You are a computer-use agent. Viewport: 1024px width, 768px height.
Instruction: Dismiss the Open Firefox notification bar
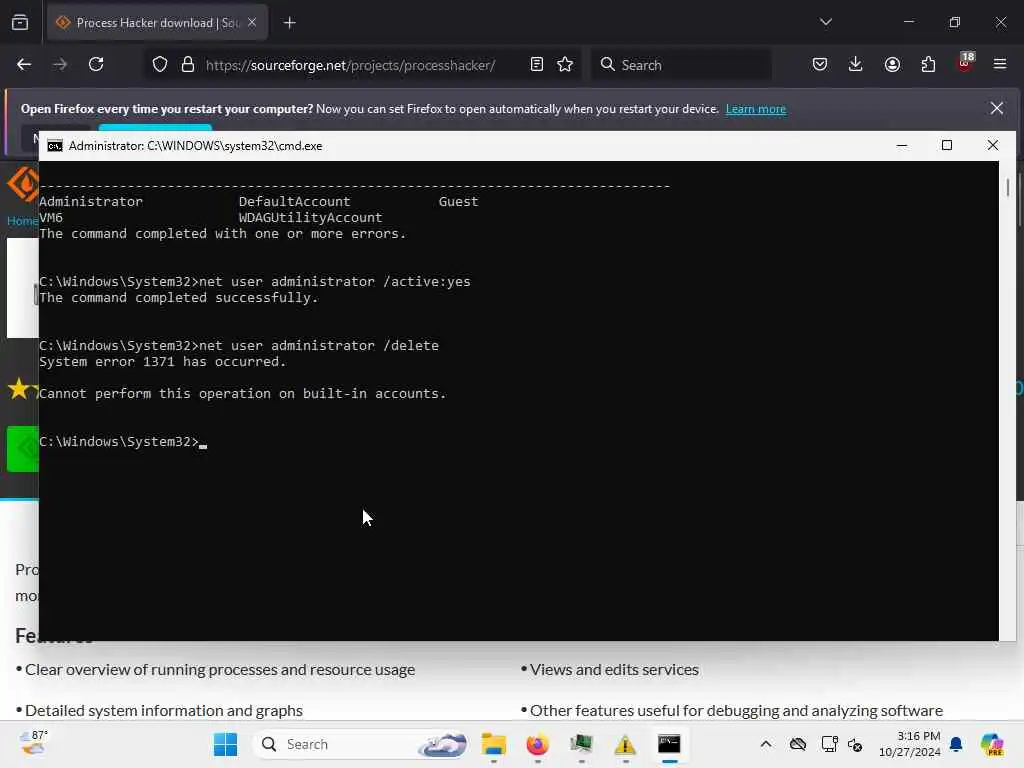point(997,108)
